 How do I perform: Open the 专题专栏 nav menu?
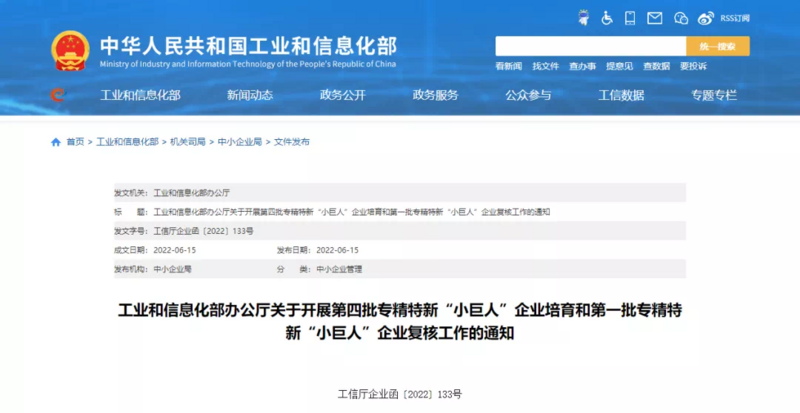pyautogui.click(x=714, y=95)
